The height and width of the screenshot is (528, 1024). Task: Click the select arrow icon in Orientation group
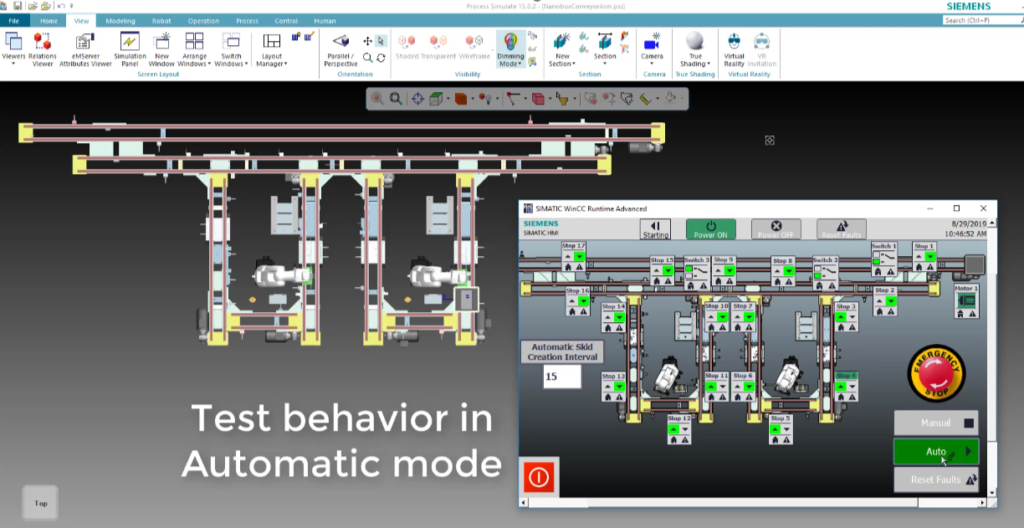click(381, 41)
